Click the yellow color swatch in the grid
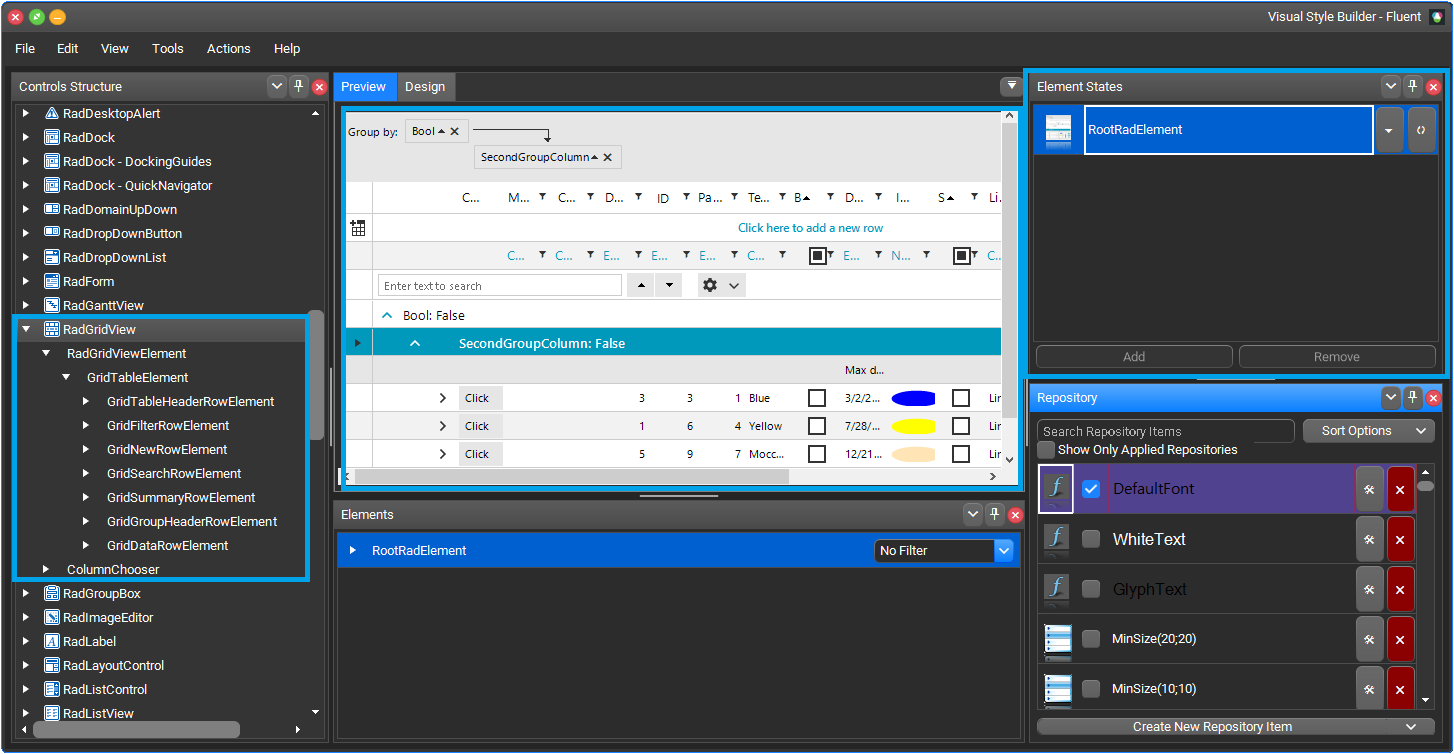Viewport: 1454px width, 754px height. 913,426
